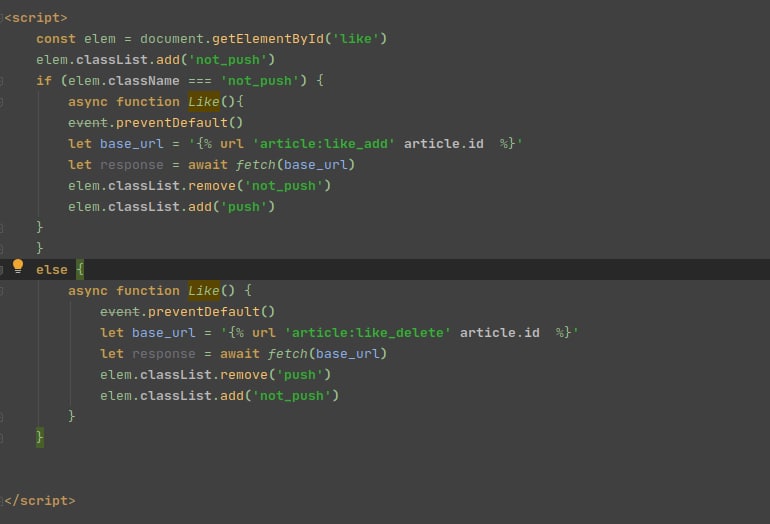Click the const keyword
Screen dimensions: 770x524
click(56, 39)
